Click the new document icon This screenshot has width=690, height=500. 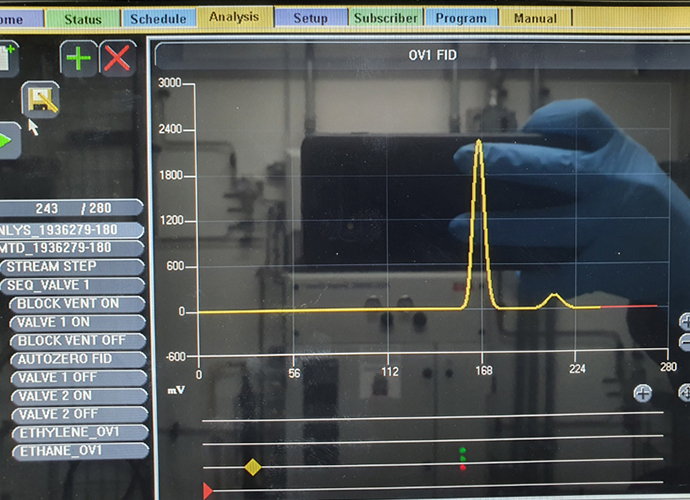tap(8, 58)
